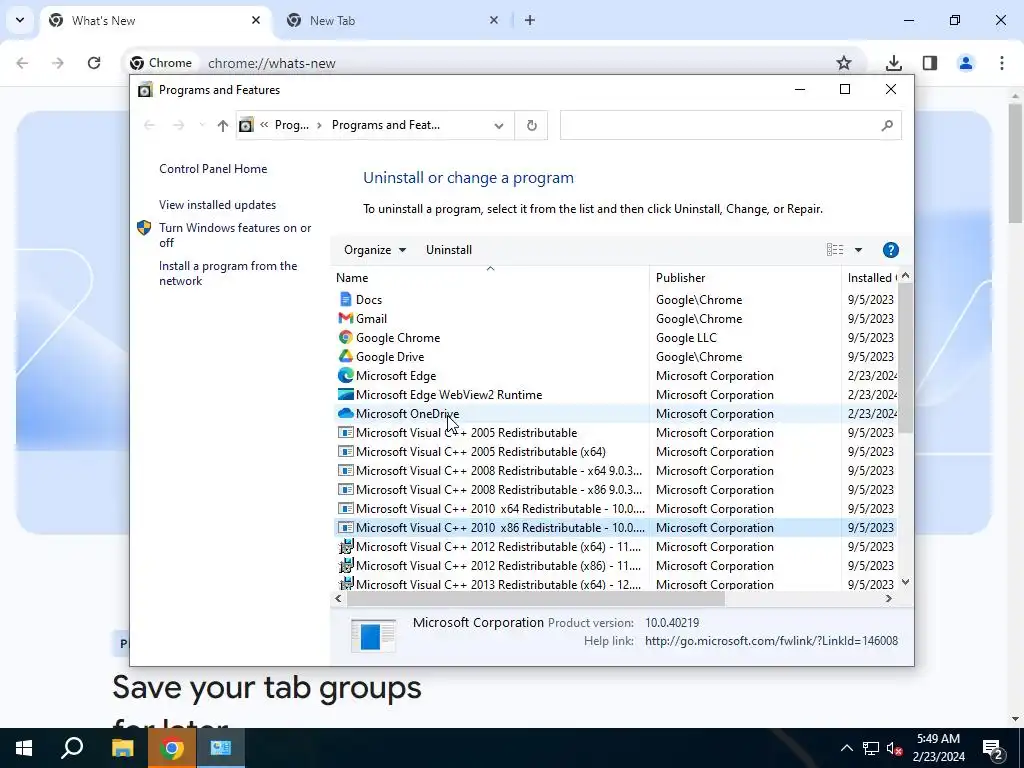Click the scroll right arrow of program list
Viewport: 1024px width, 768px height.
pos(888,598)
